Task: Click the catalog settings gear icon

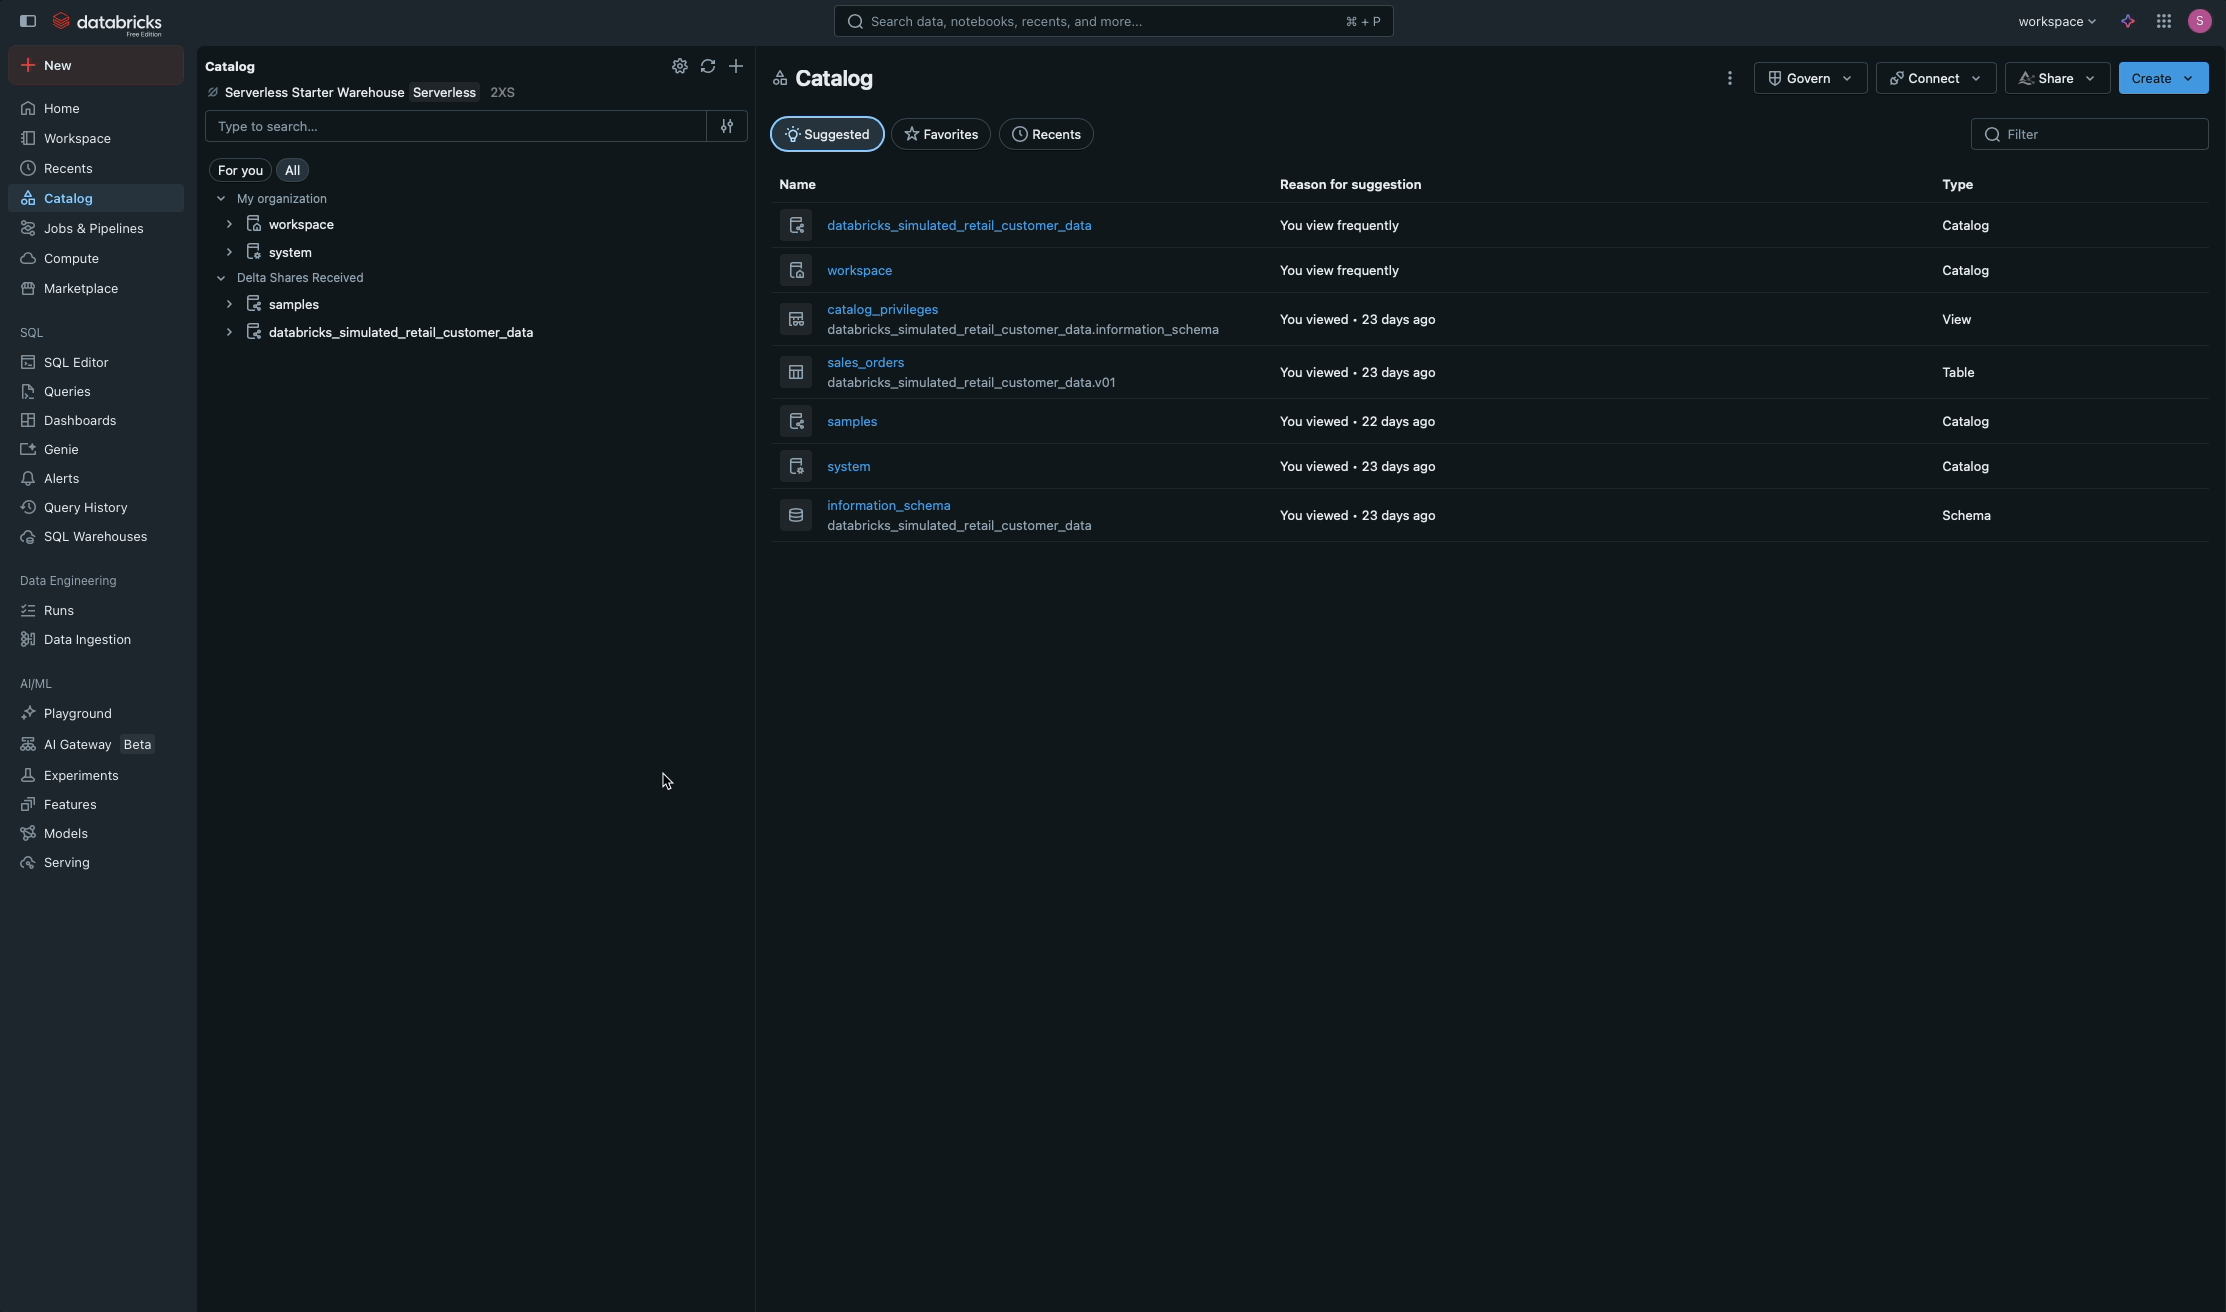Action: coord(679,66)
